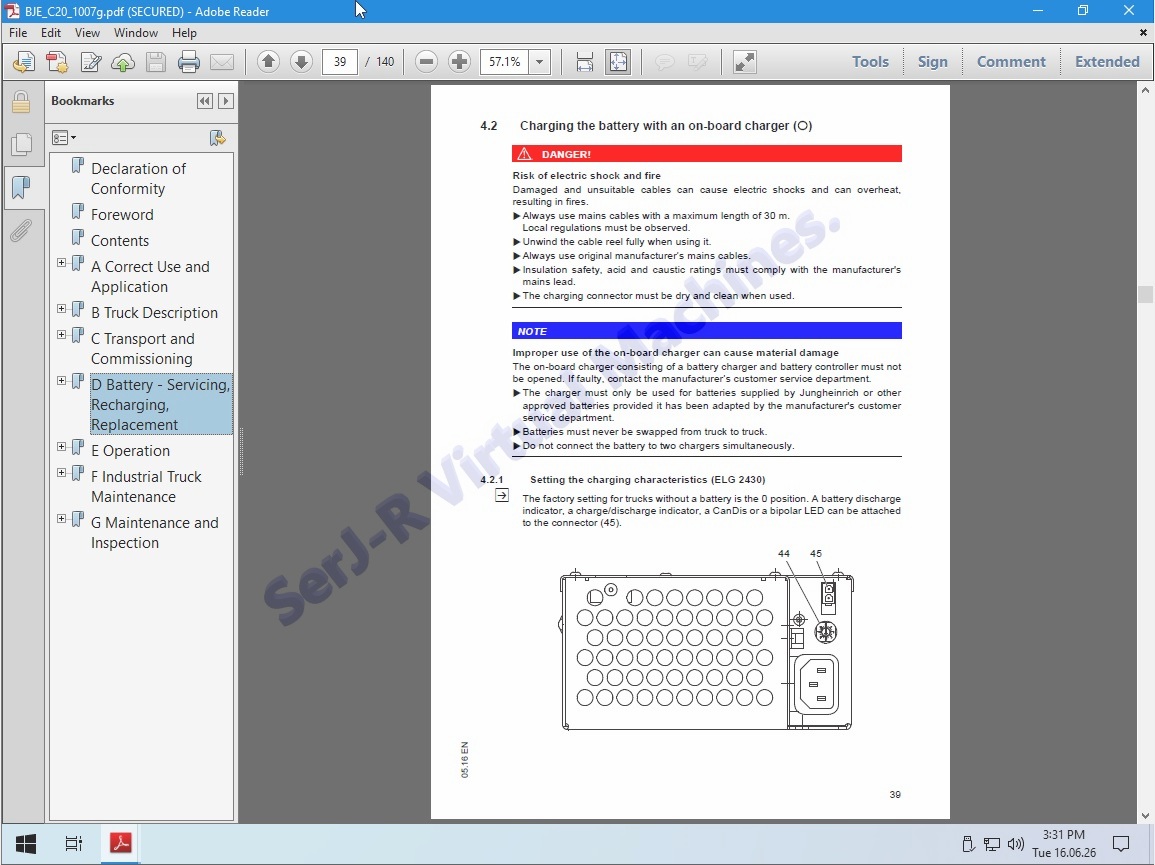Expand the E Operation bookmark
1155x865 pixels.
(x=61, y=446)
